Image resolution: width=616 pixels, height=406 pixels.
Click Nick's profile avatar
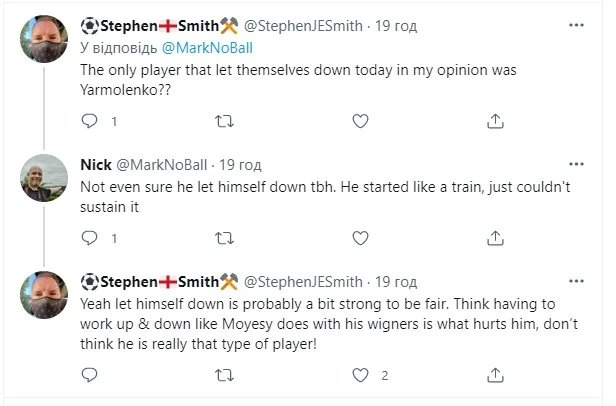pyautogui.click(x=43, y=179)
